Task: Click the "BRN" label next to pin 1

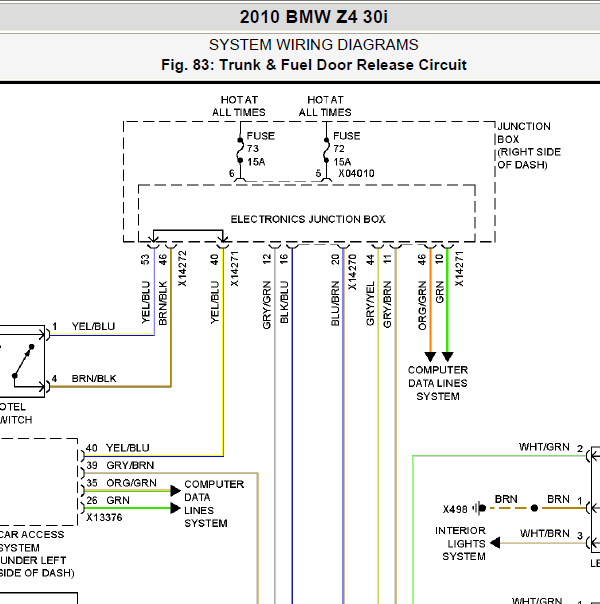Action: [558, 499]
